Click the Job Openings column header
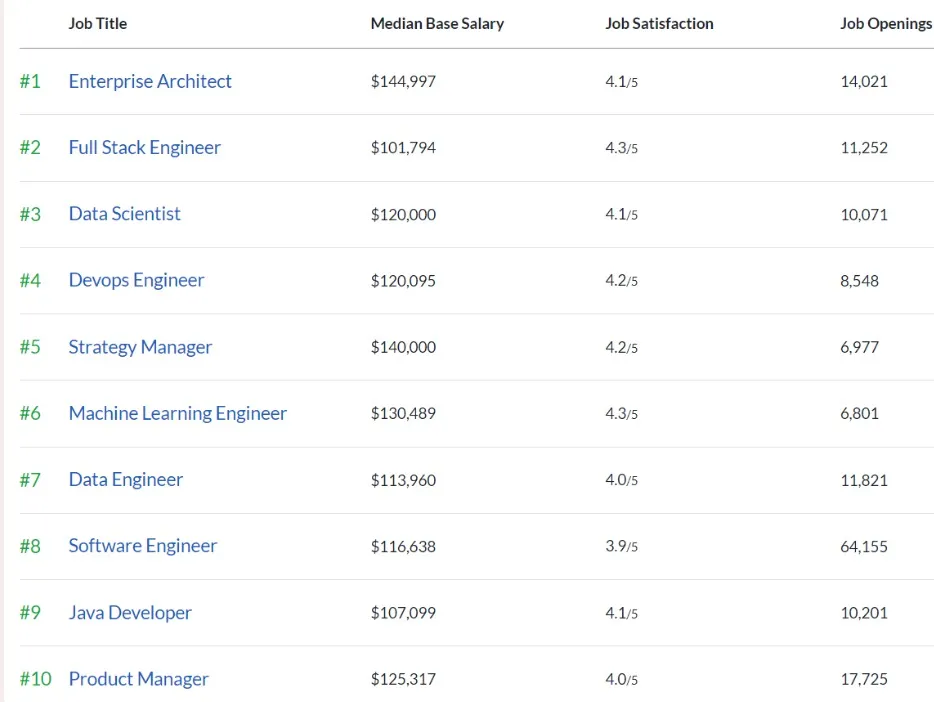 (x=886, y=23)
